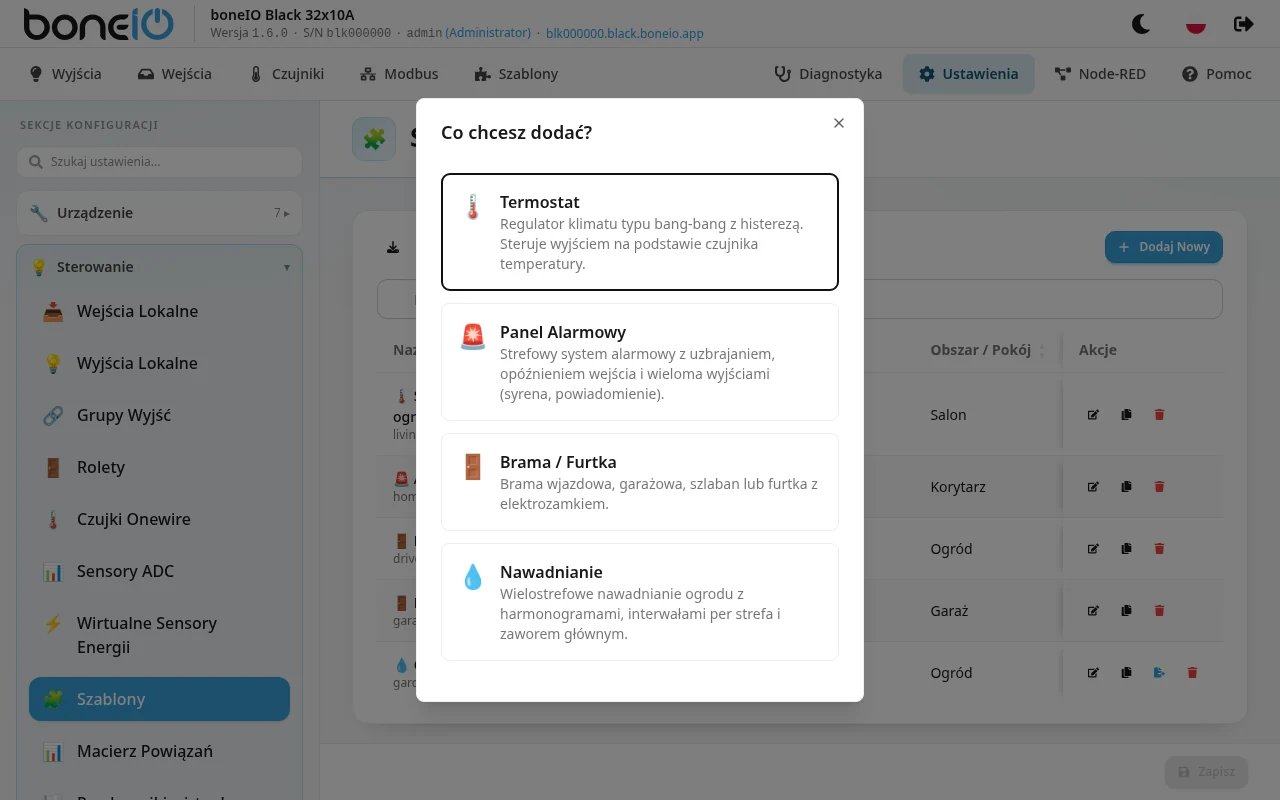Click the boneIO logo
This screenshot has width=1280, height=800.
click(98, 24)
